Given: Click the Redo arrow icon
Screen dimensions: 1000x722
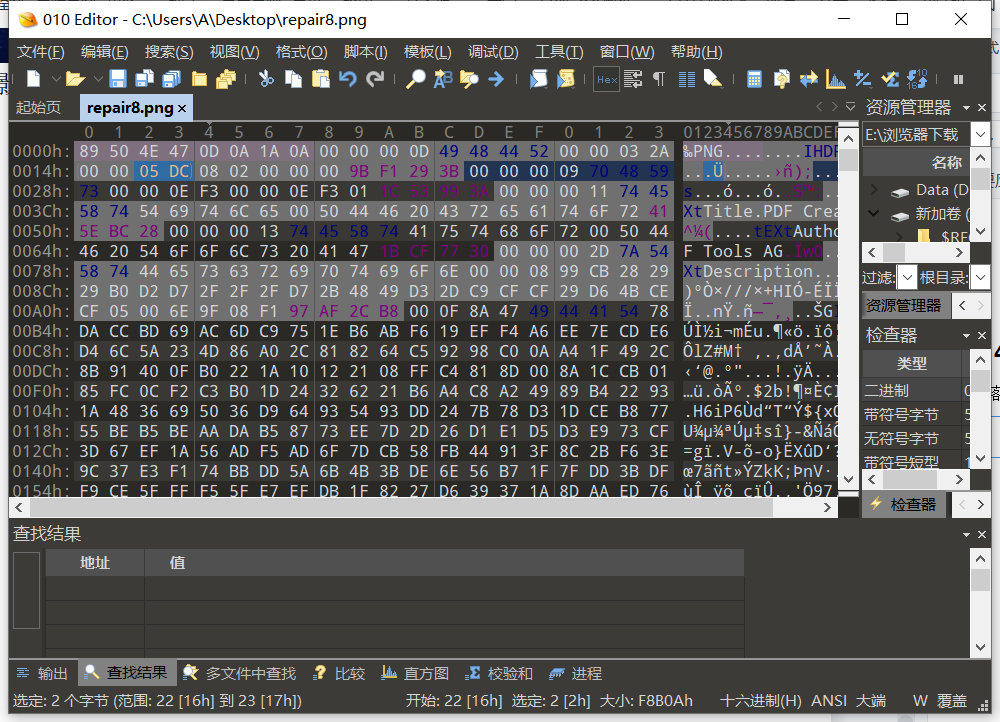Looking at the screenshot, I should tap(375, 79).
